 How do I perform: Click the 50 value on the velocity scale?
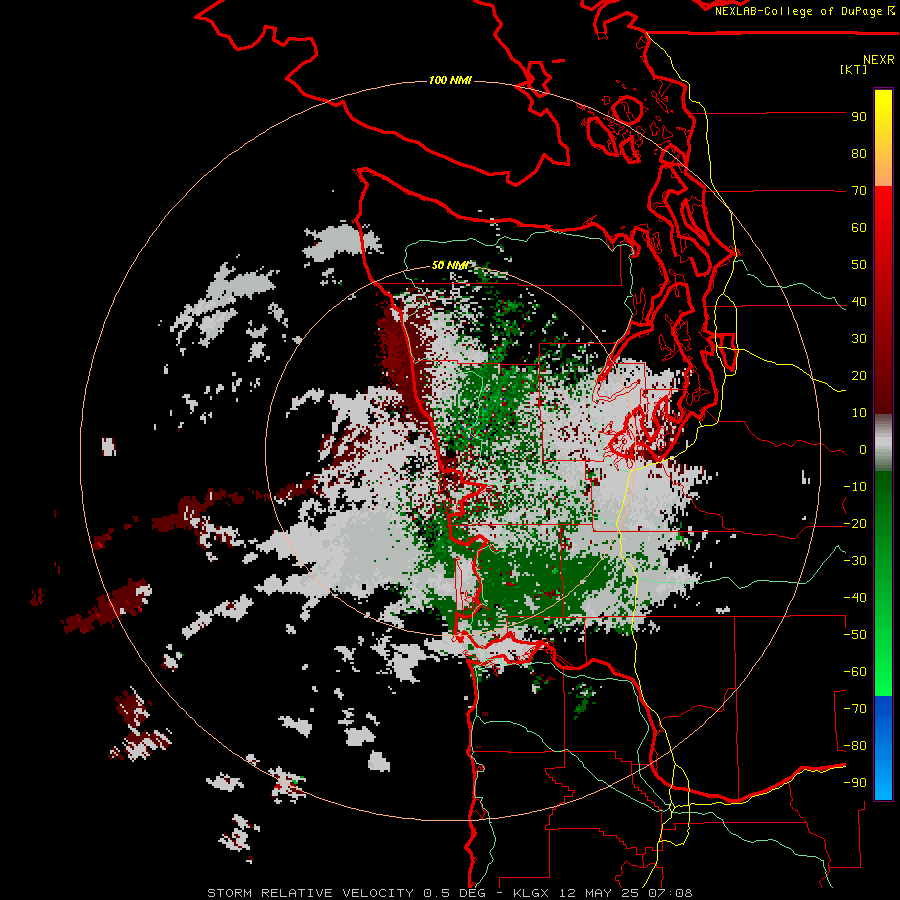click(x=859, y=265)
